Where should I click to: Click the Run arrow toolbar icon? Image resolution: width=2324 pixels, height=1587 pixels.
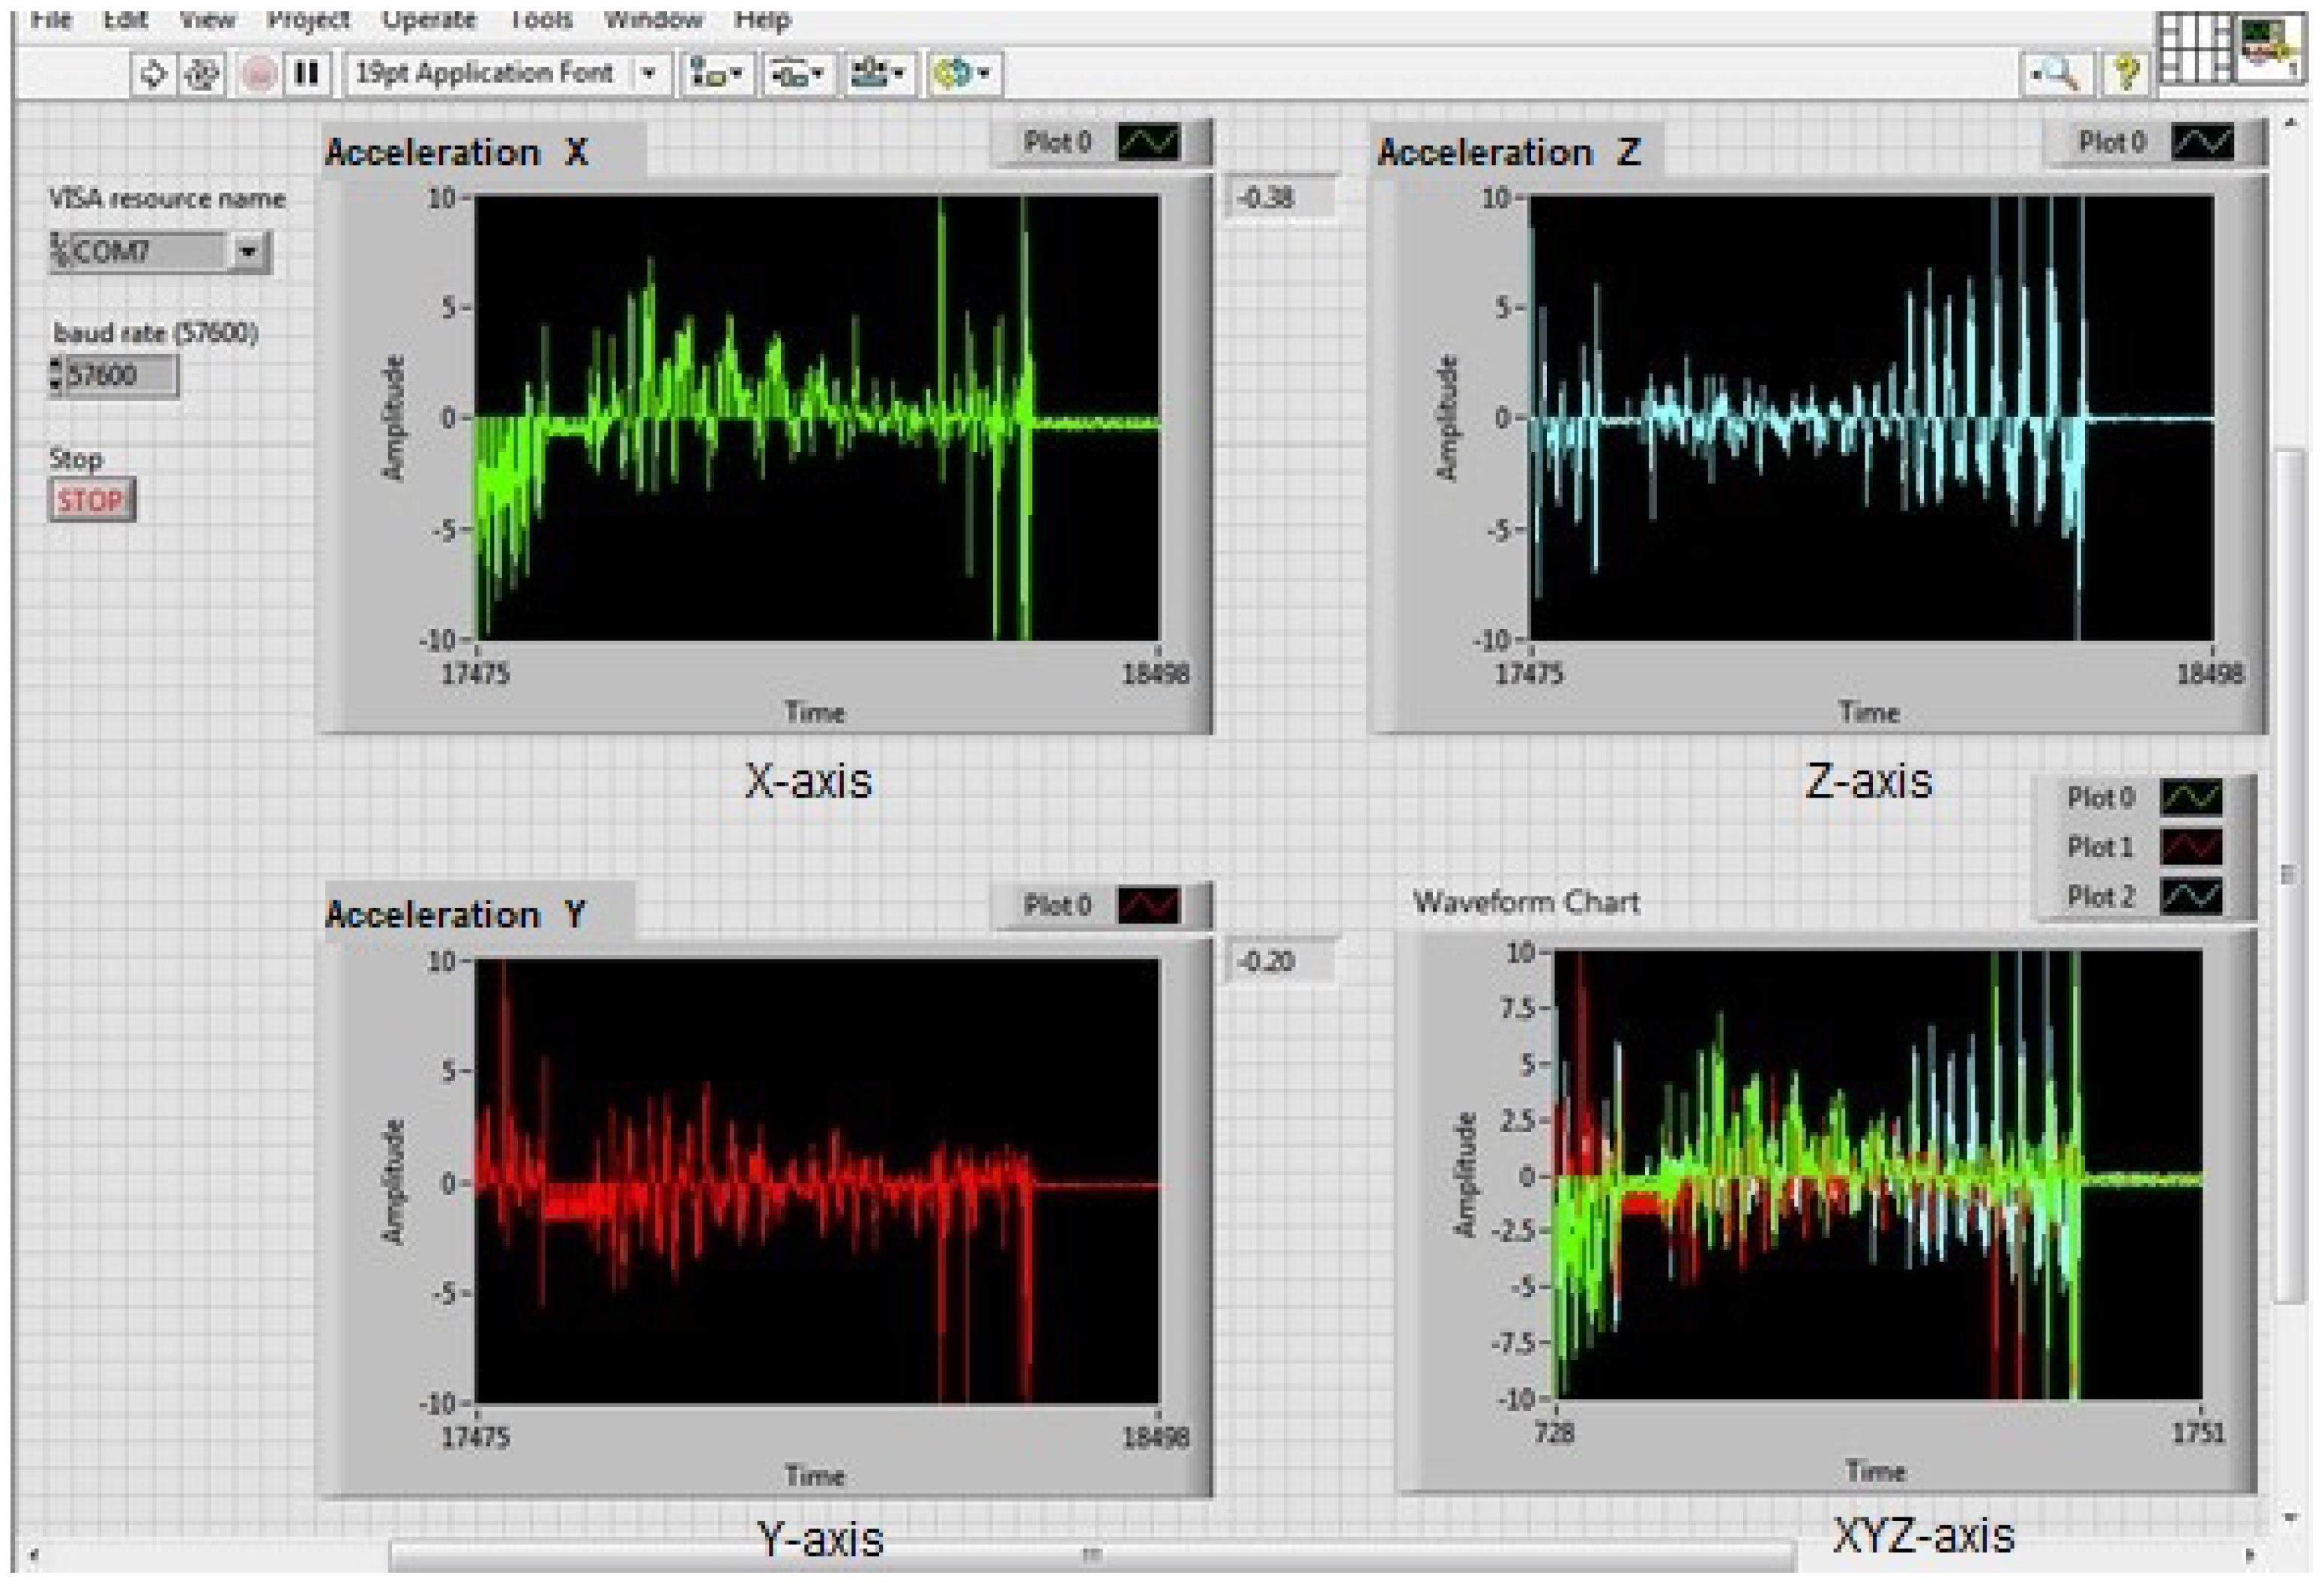(153, 74)
